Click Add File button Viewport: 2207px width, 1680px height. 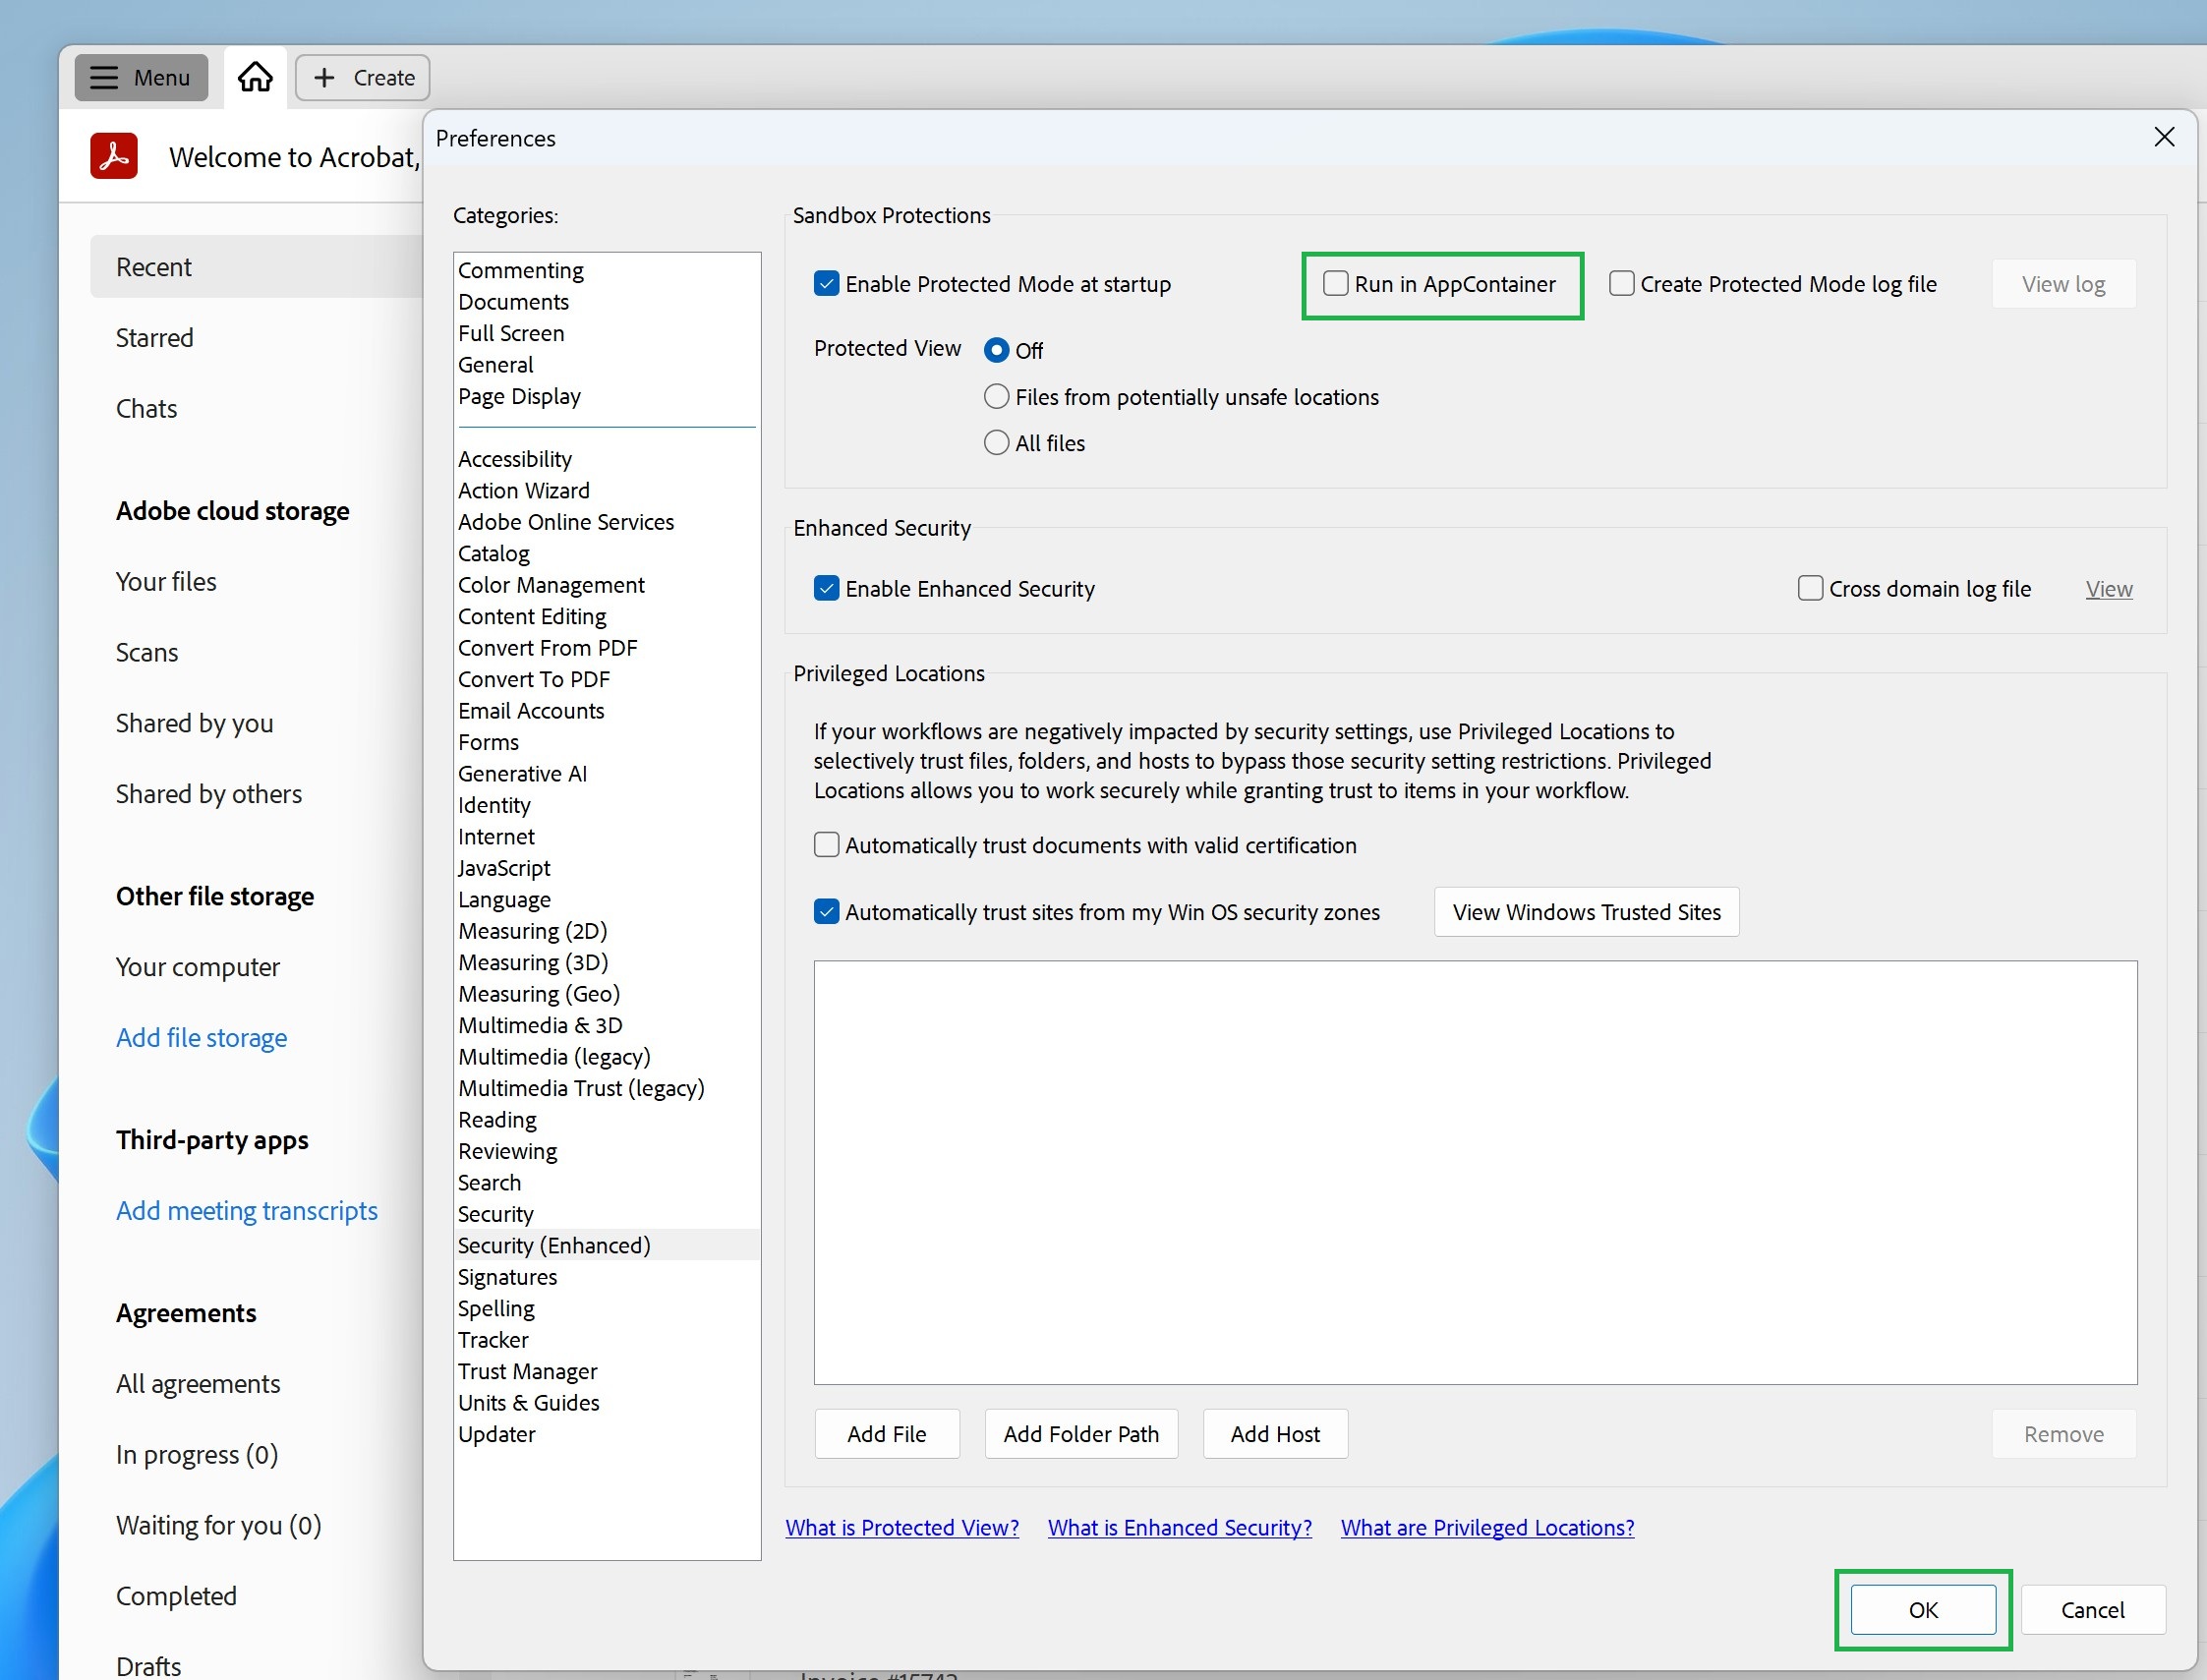tap(887, 1434)
